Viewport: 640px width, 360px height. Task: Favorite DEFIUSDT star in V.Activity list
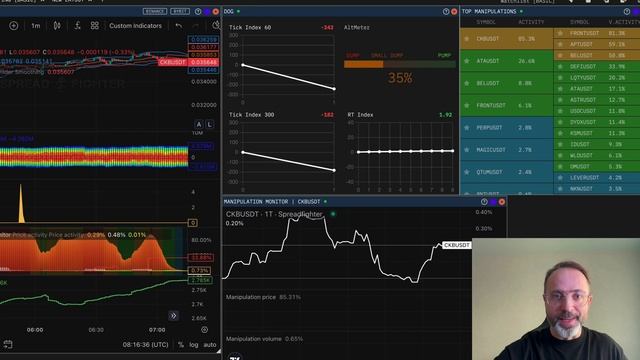point(560,67)
